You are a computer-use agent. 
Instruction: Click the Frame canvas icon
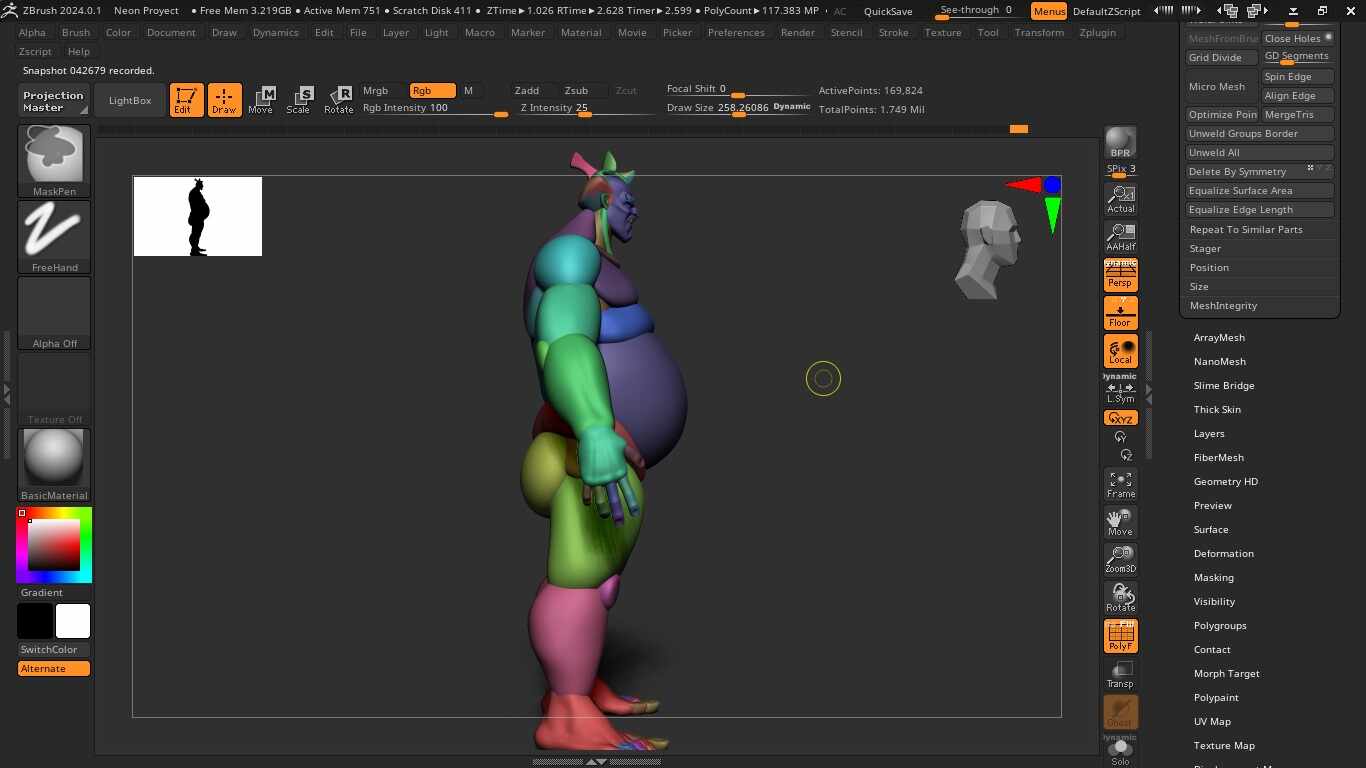[x=1119, y=484]
